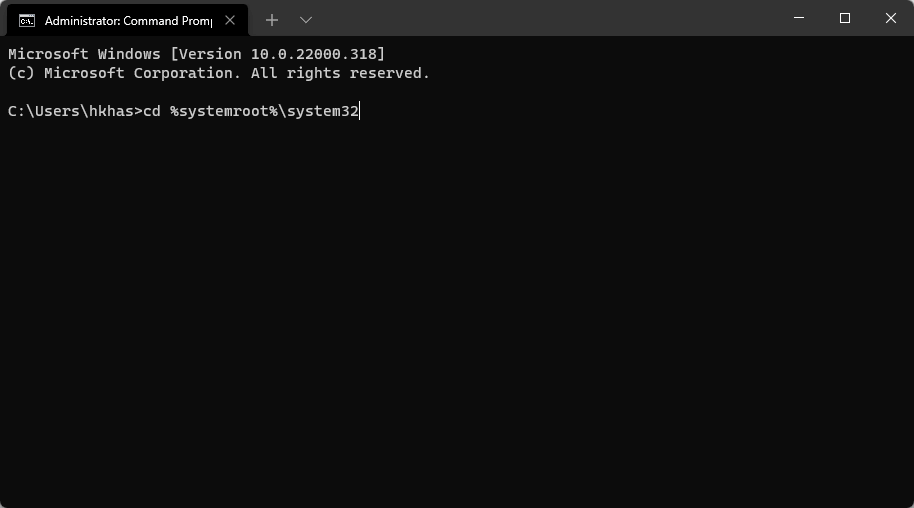Click the Command Prompt icon in the tab
This screenshot has width=914, height=508.
[x=26, y=21]
